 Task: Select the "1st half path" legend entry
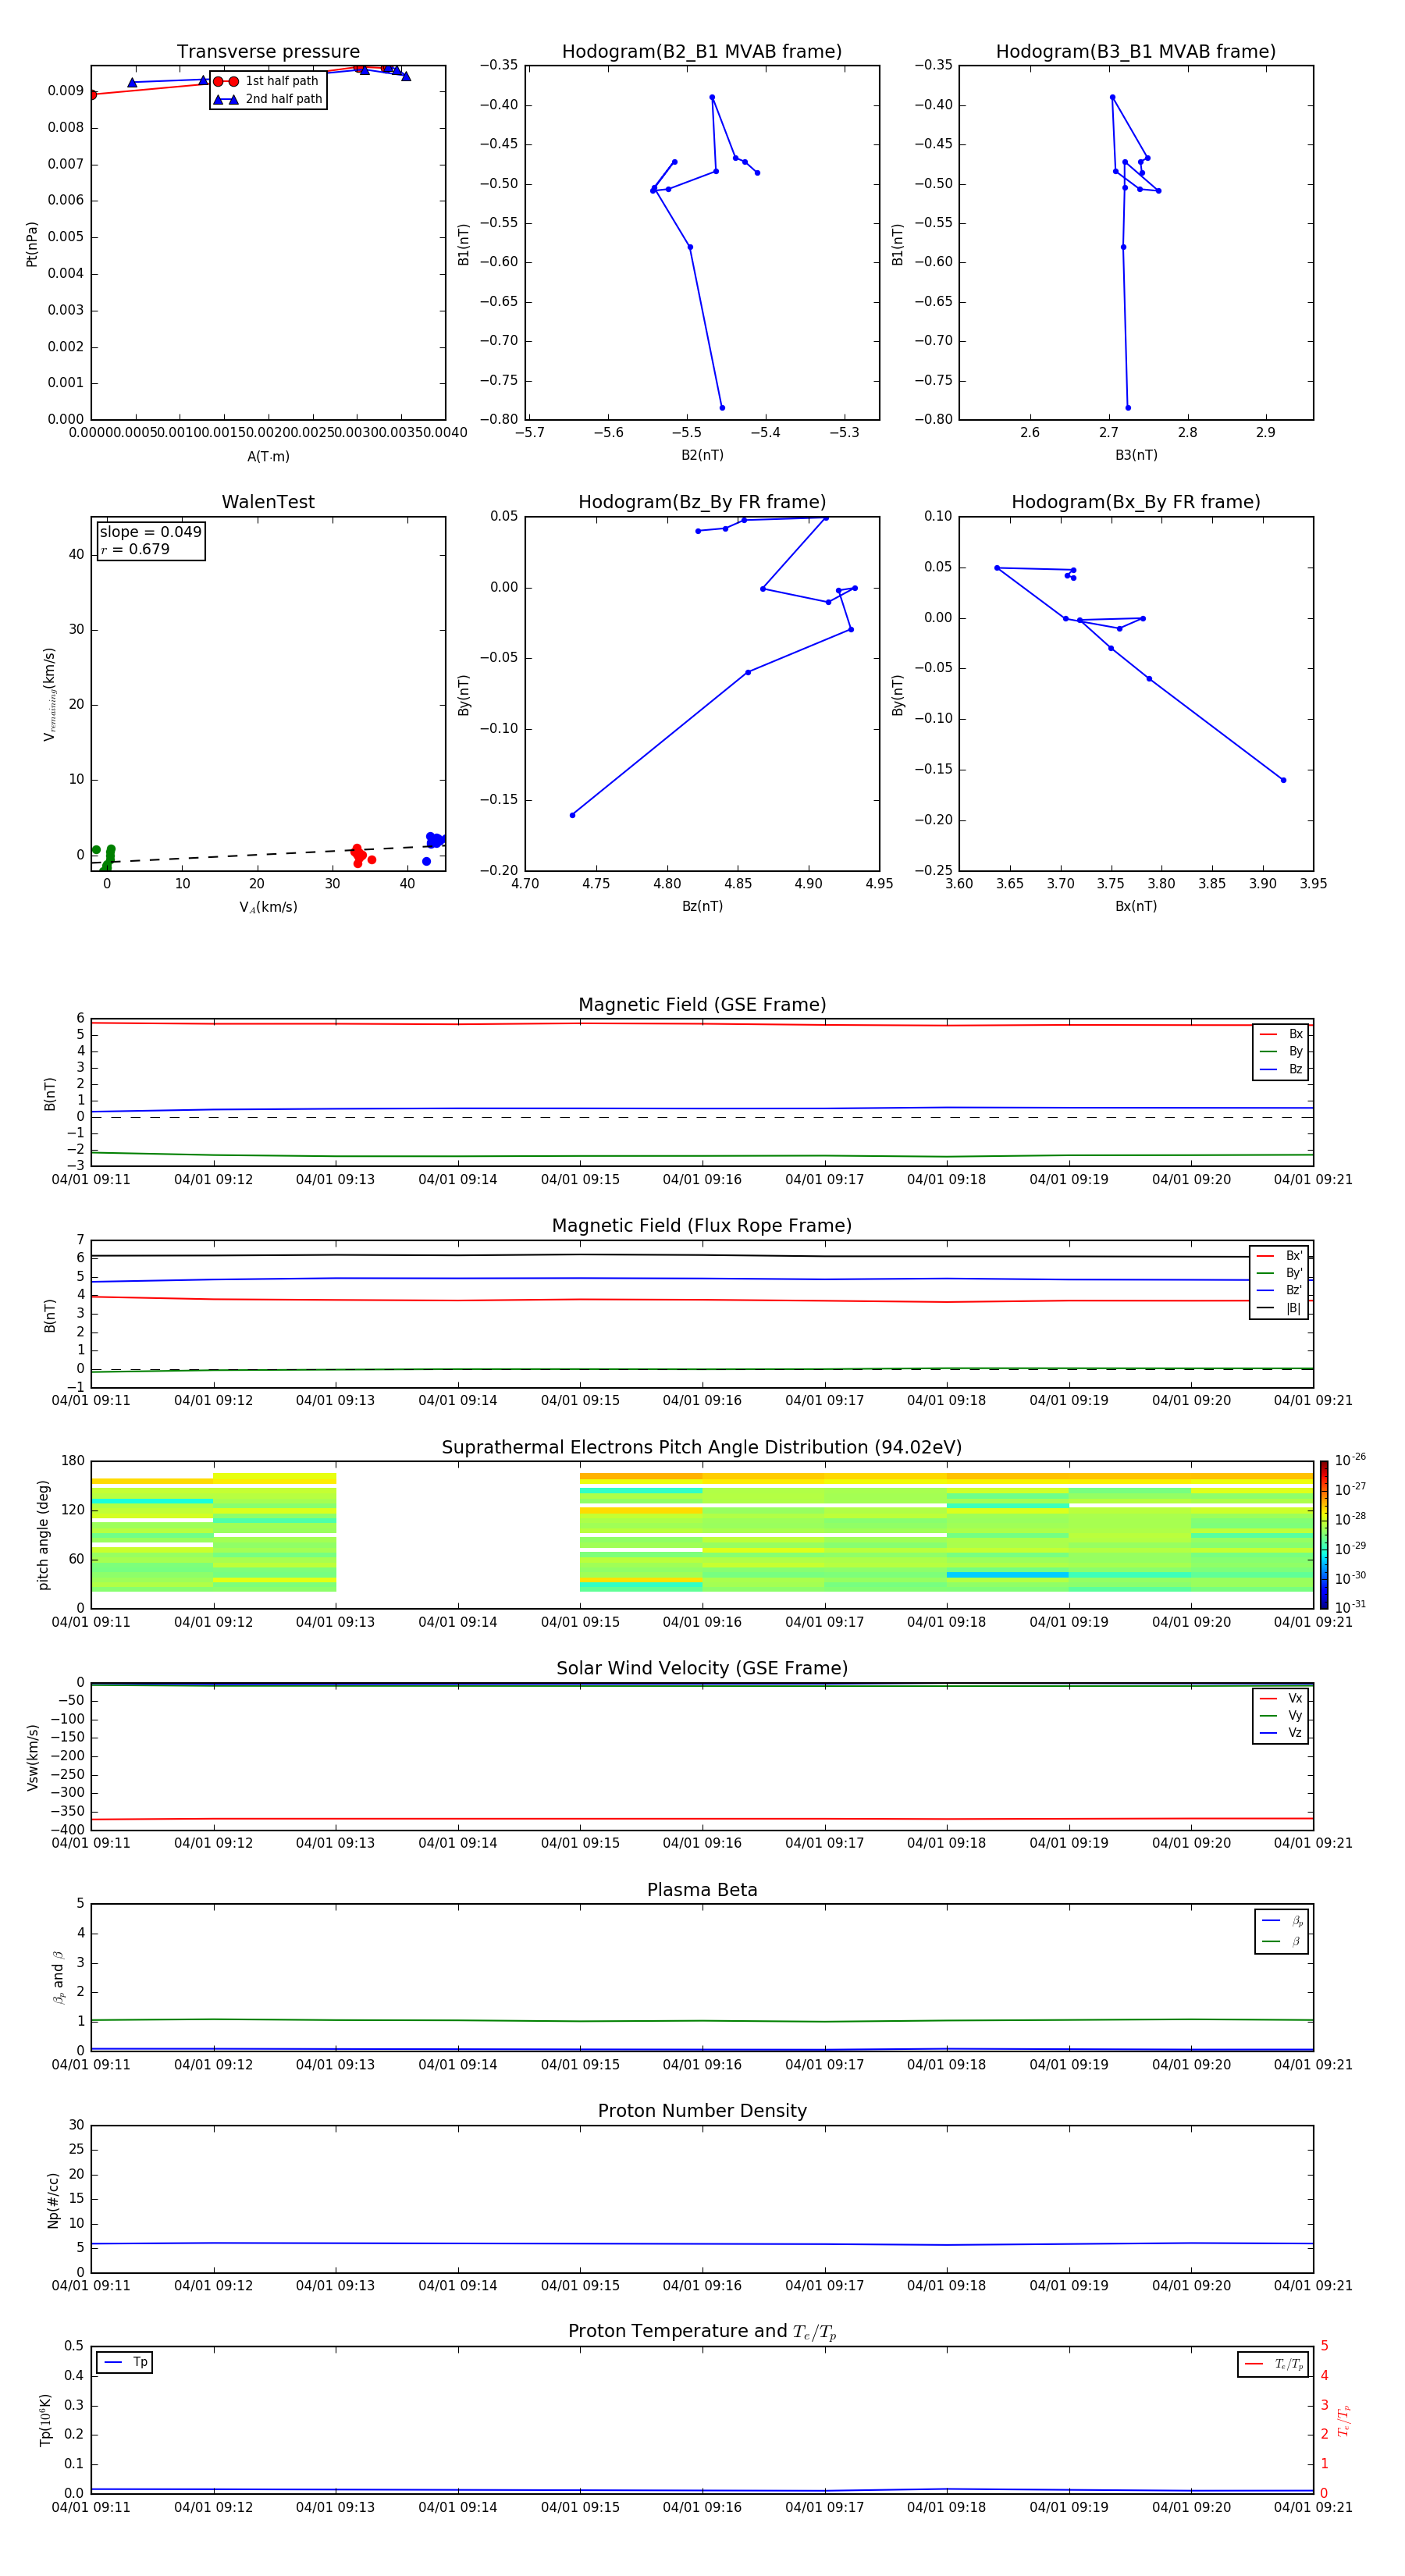(266, 81)
